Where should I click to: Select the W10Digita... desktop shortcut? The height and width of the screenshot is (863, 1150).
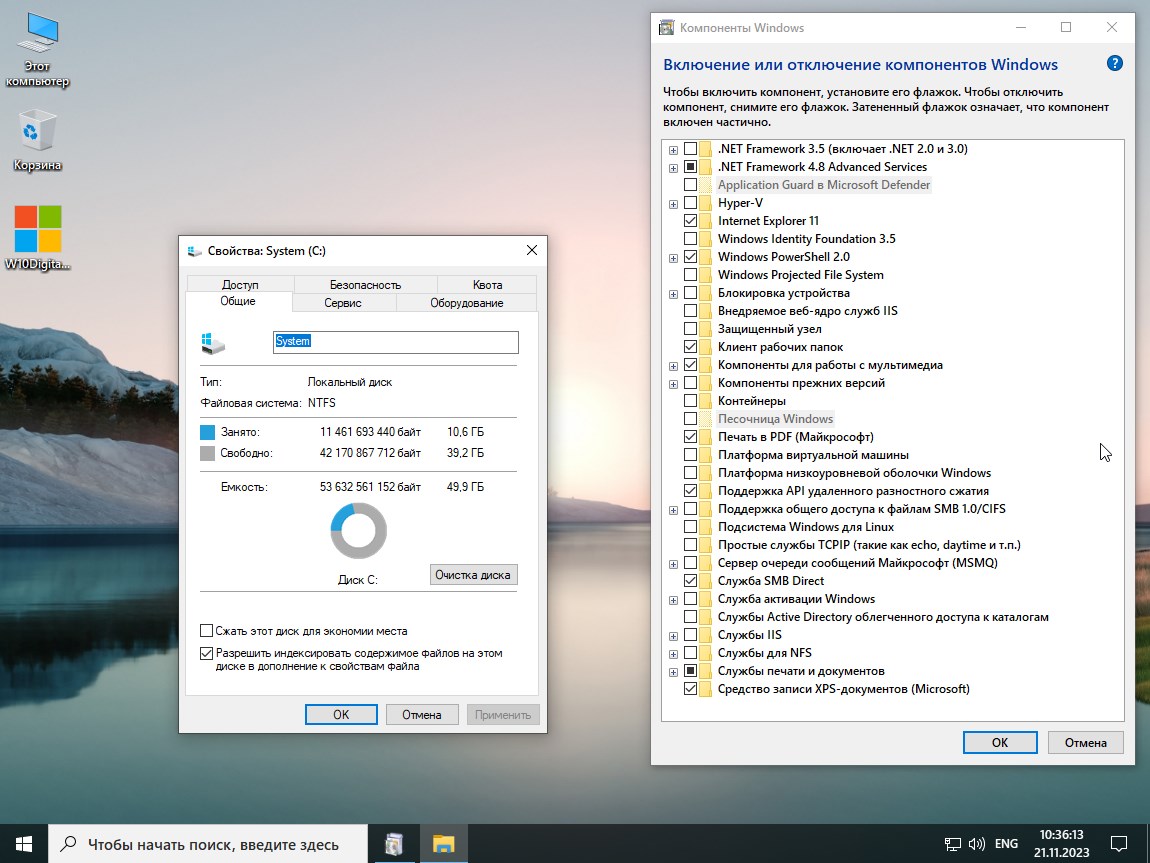coord(38,238)
